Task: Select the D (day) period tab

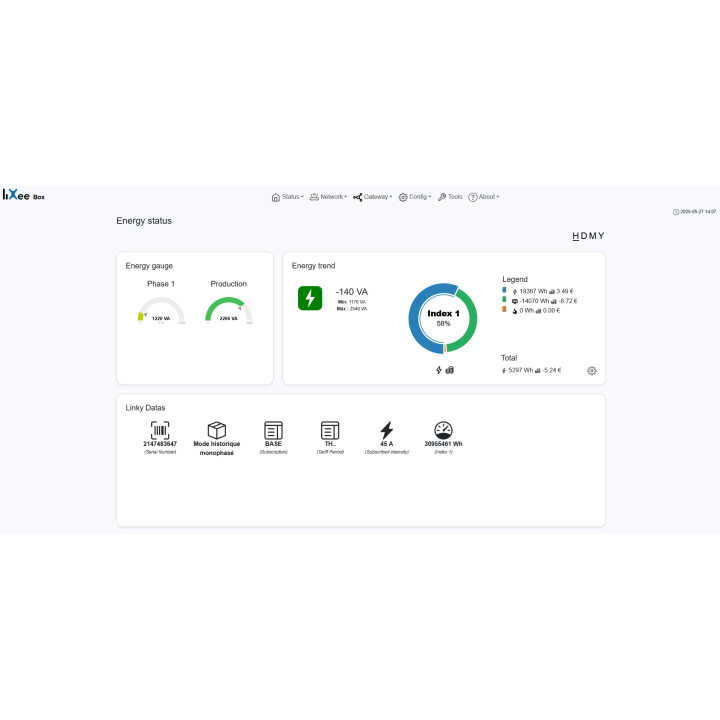Action: click(x=584, y=236)
